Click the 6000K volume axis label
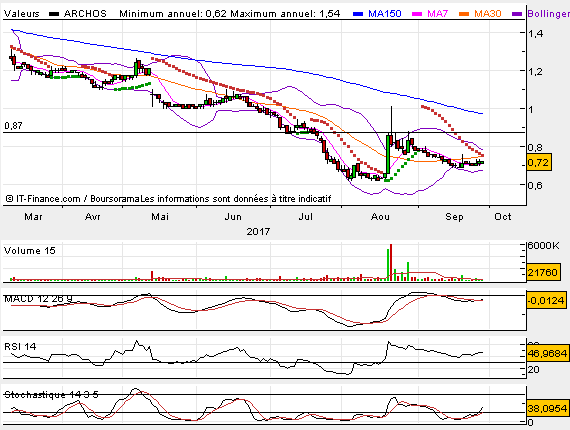The image size is (570, 430). [x=543, y=246]
